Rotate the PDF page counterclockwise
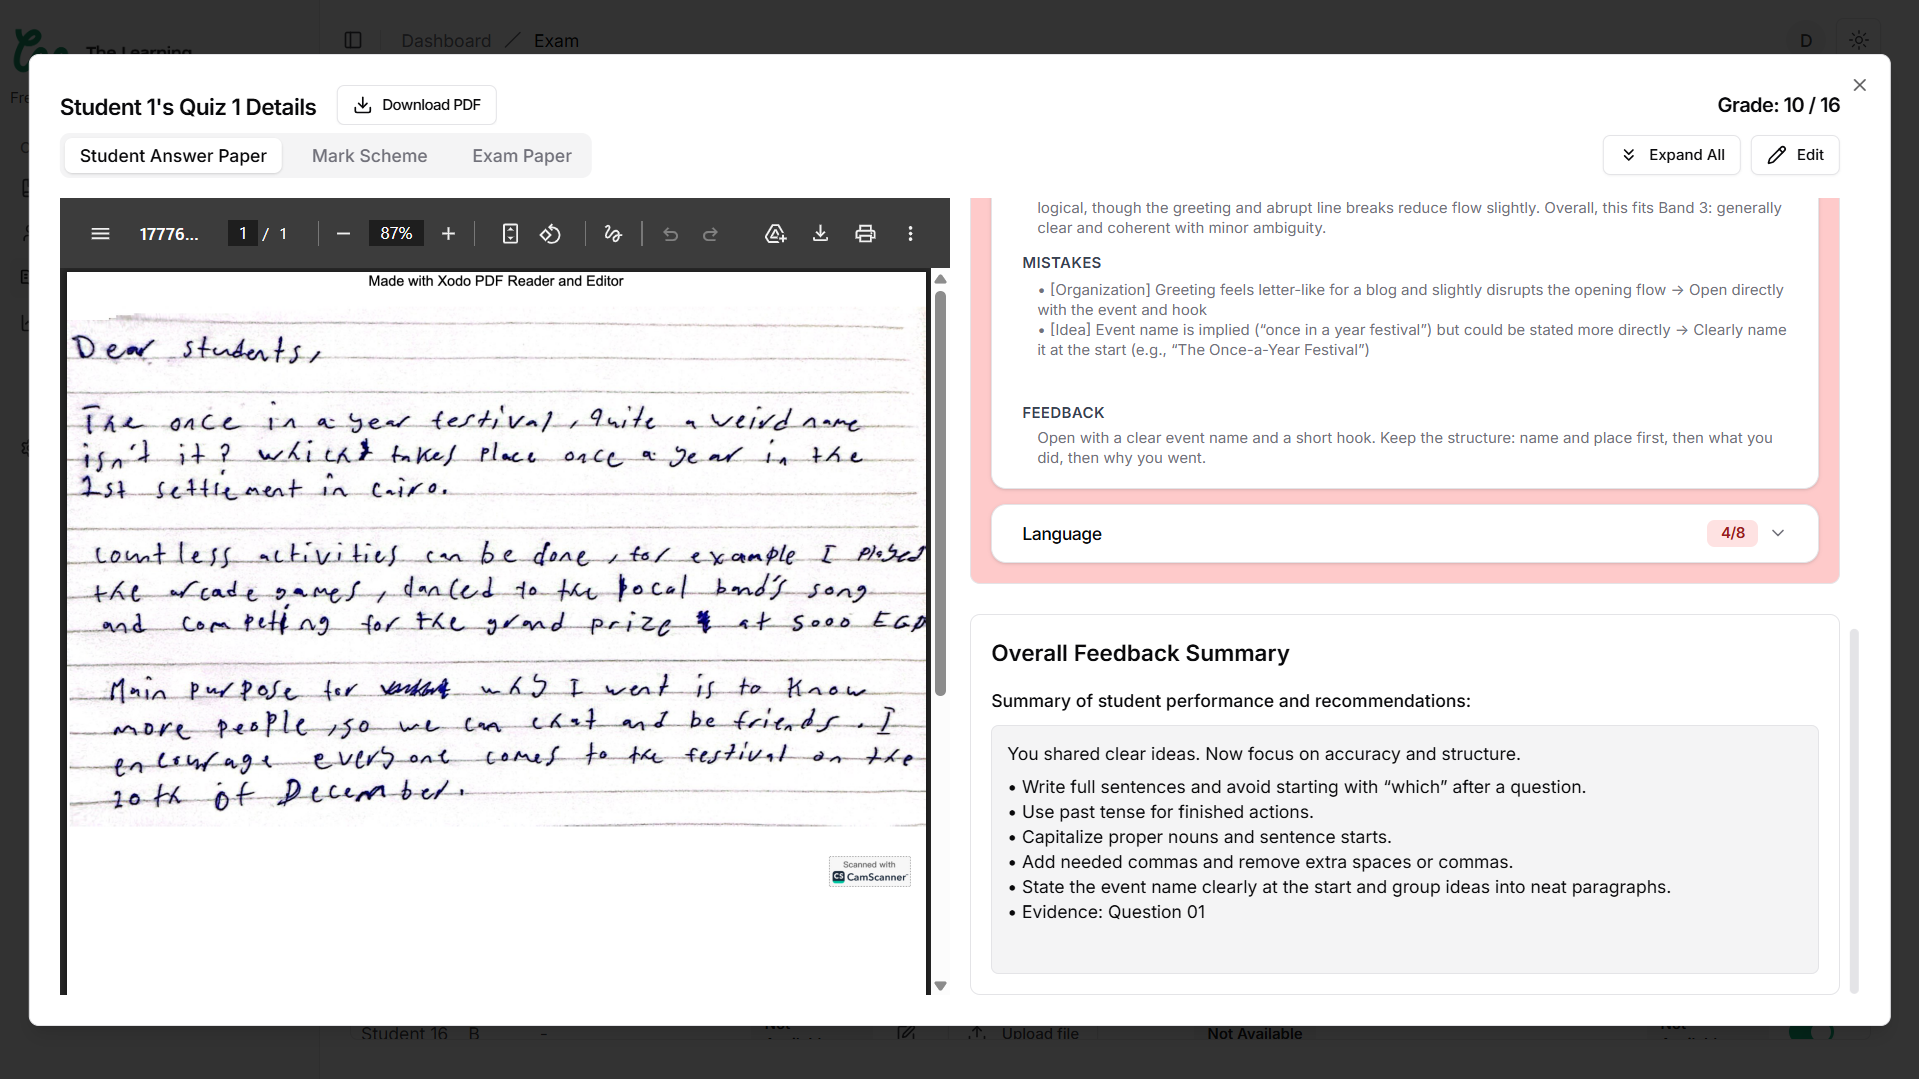 (550, 234)
